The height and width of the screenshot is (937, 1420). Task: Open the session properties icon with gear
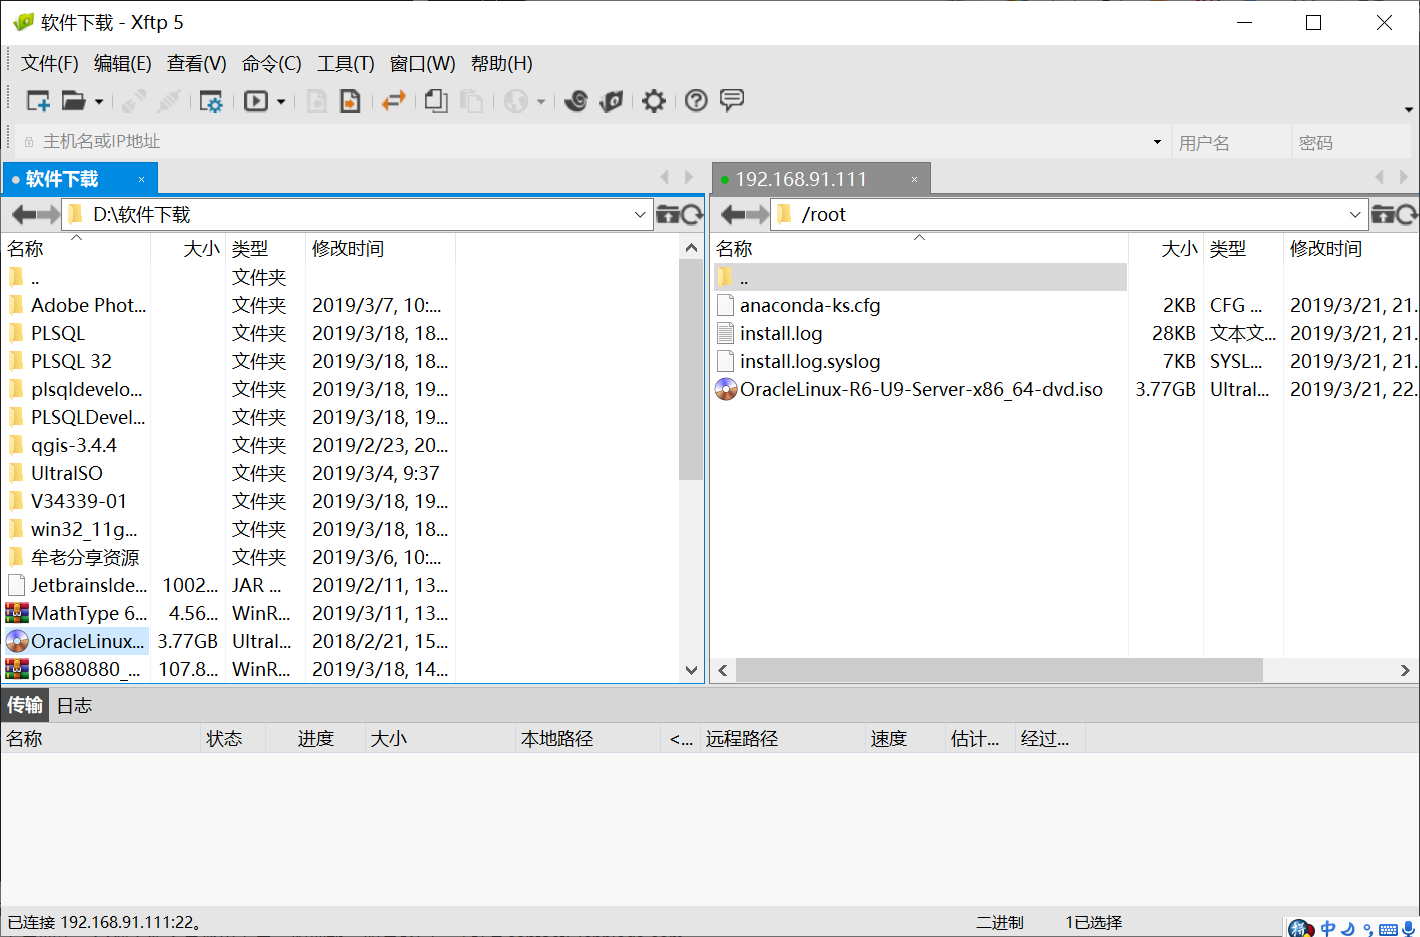211,101
